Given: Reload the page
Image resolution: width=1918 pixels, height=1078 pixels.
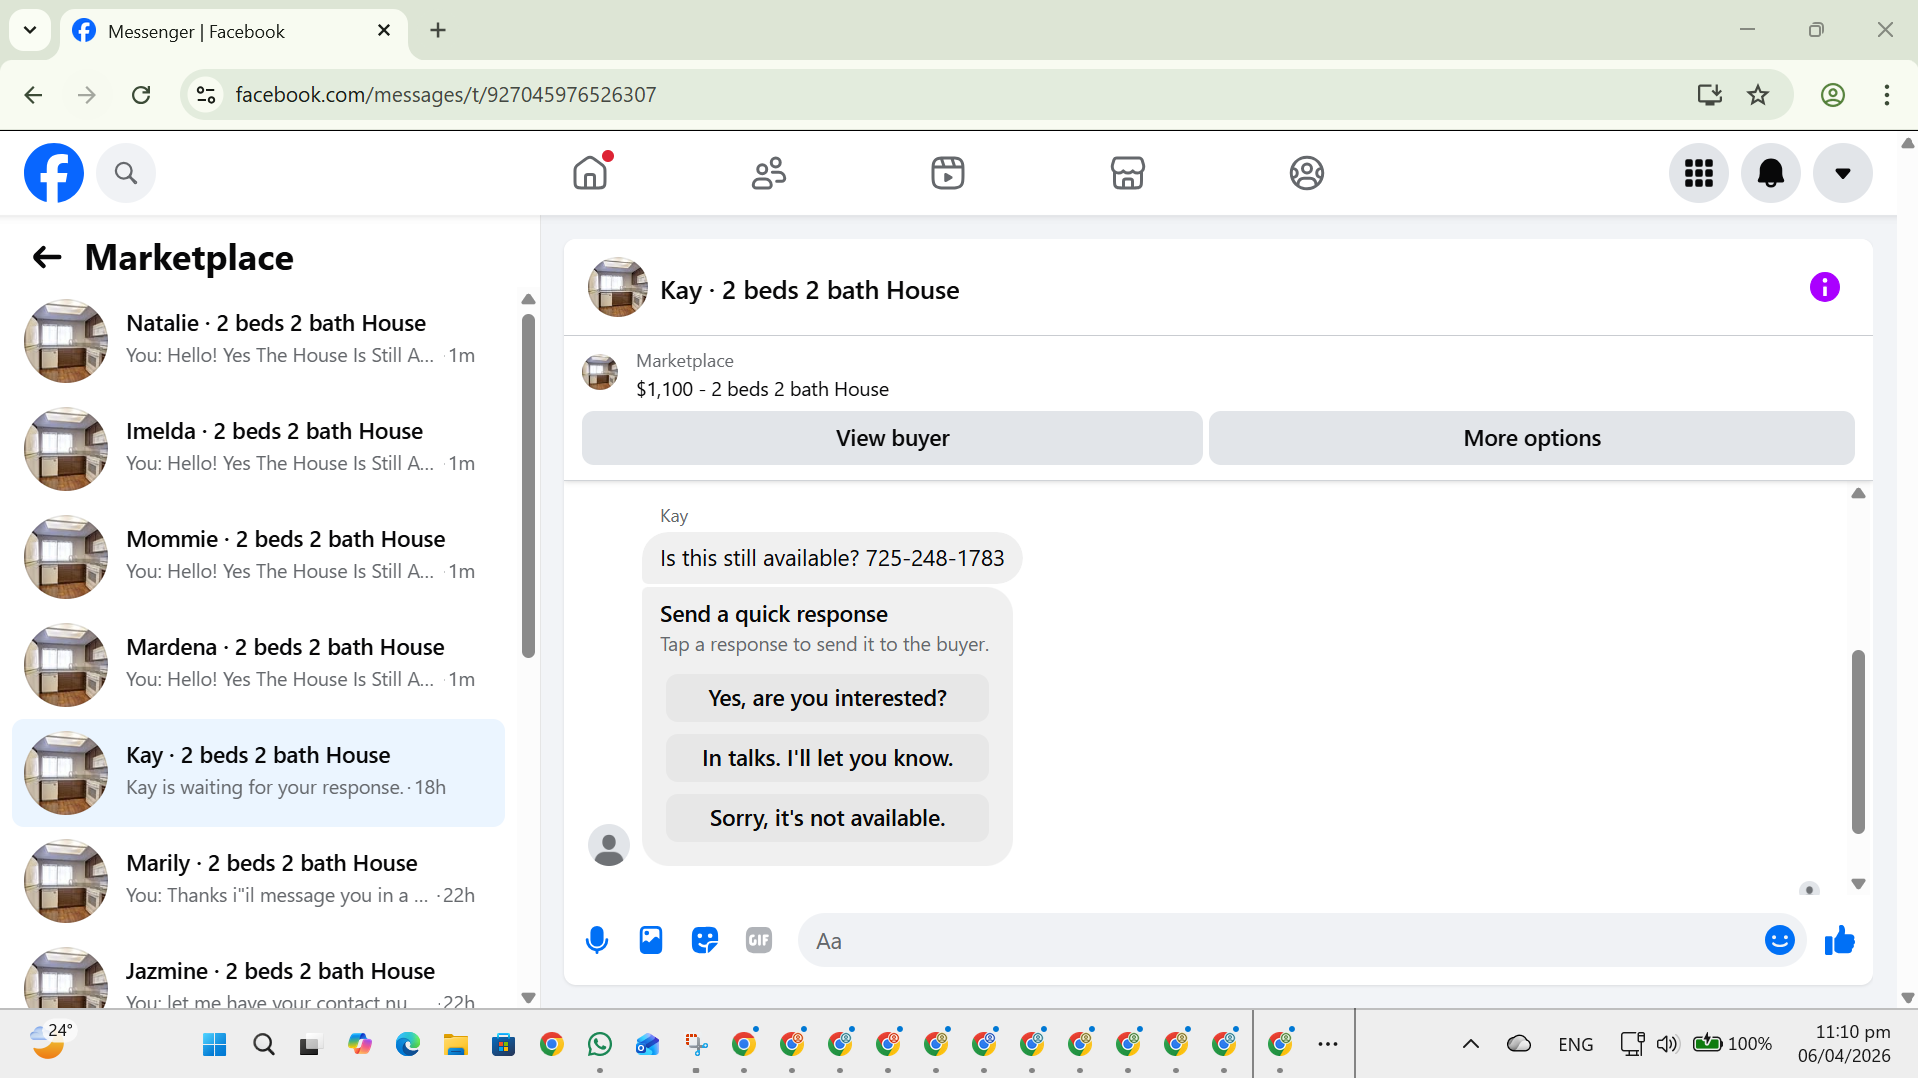Looking at the screenshot, I should (141, 95).
